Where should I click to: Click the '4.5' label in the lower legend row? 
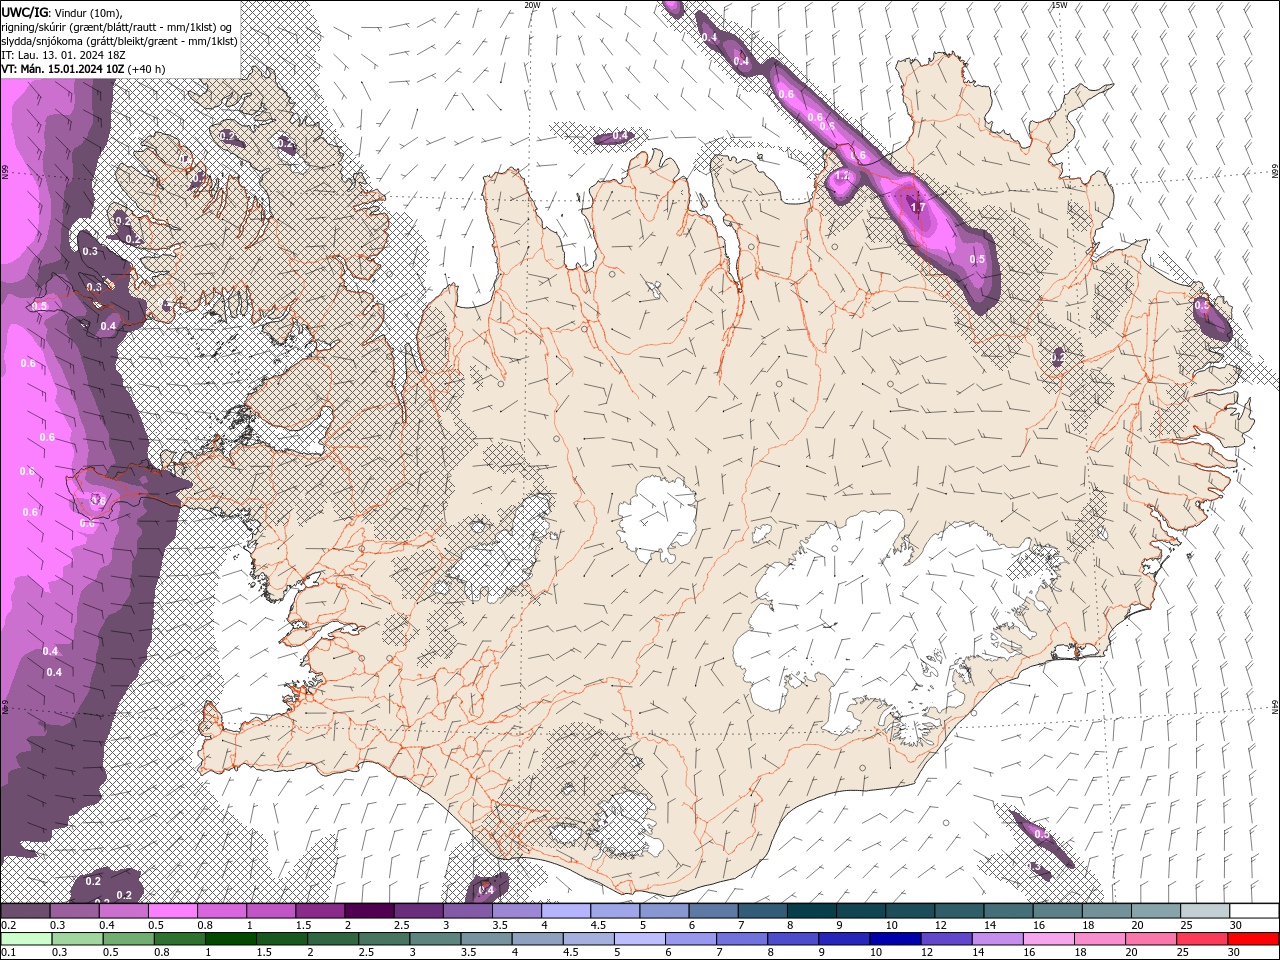click(571, 952)
